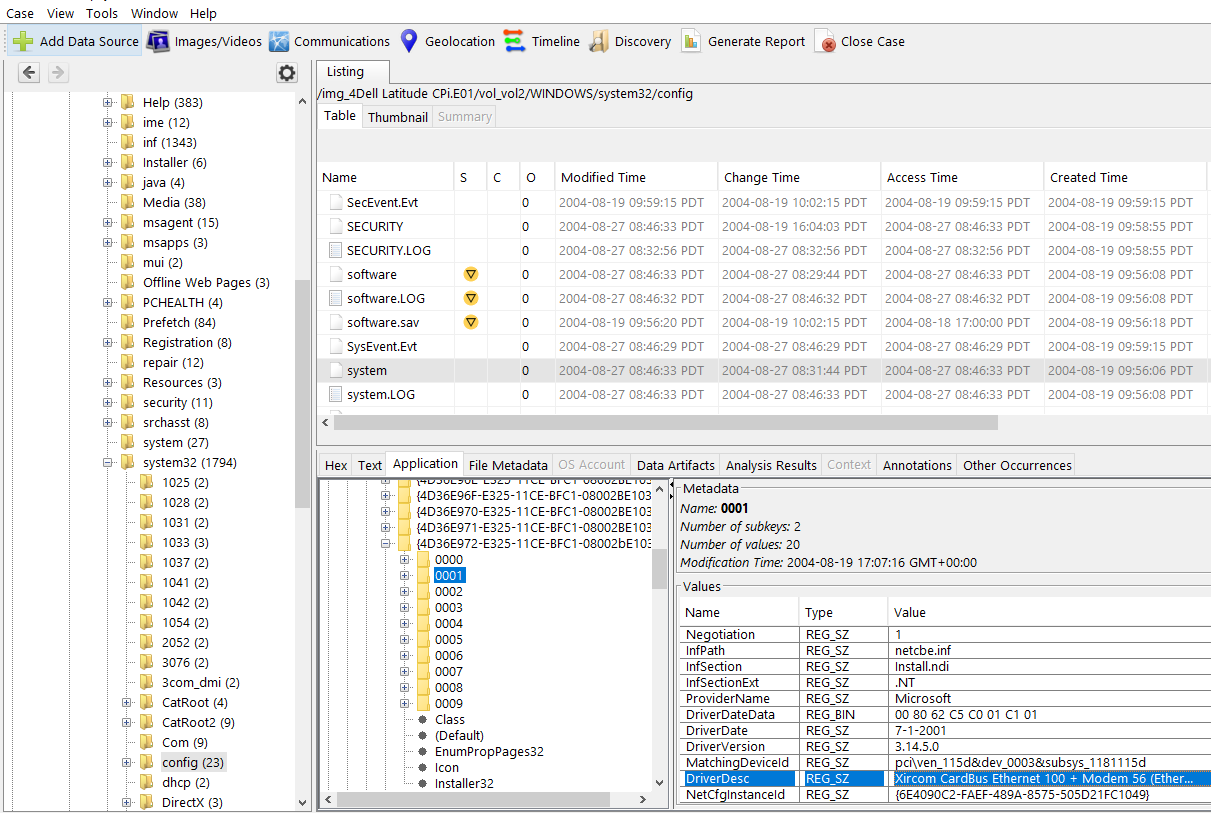Switch to the File Metadata tab
The width and height of the screenshot is (1211, 813).
tap(508, 465)
